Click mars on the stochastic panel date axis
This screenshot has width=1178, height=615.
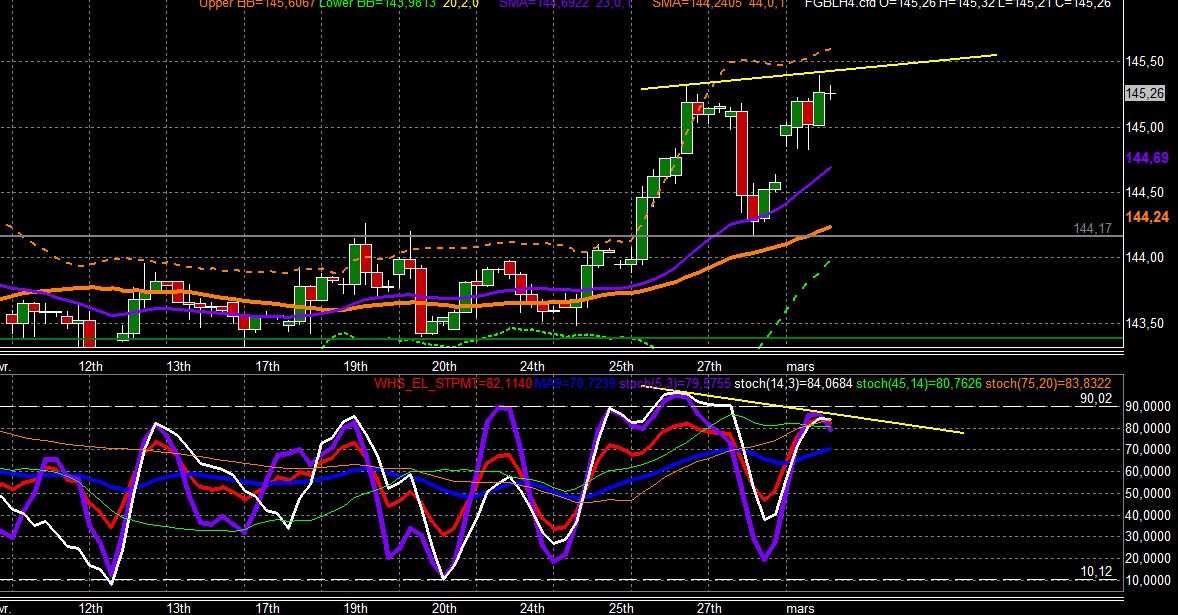click(800, 608)
